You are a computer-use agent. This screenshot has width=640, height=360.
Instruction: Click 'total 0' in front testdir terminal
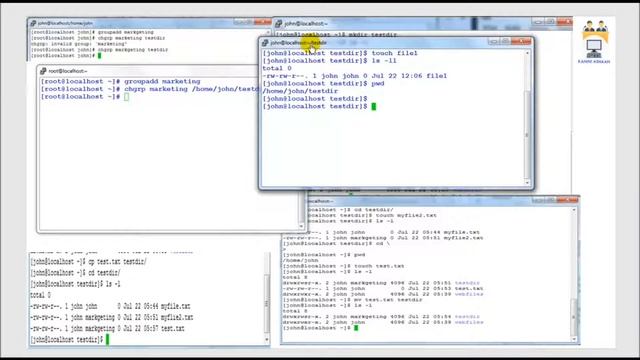coord(277,68)
